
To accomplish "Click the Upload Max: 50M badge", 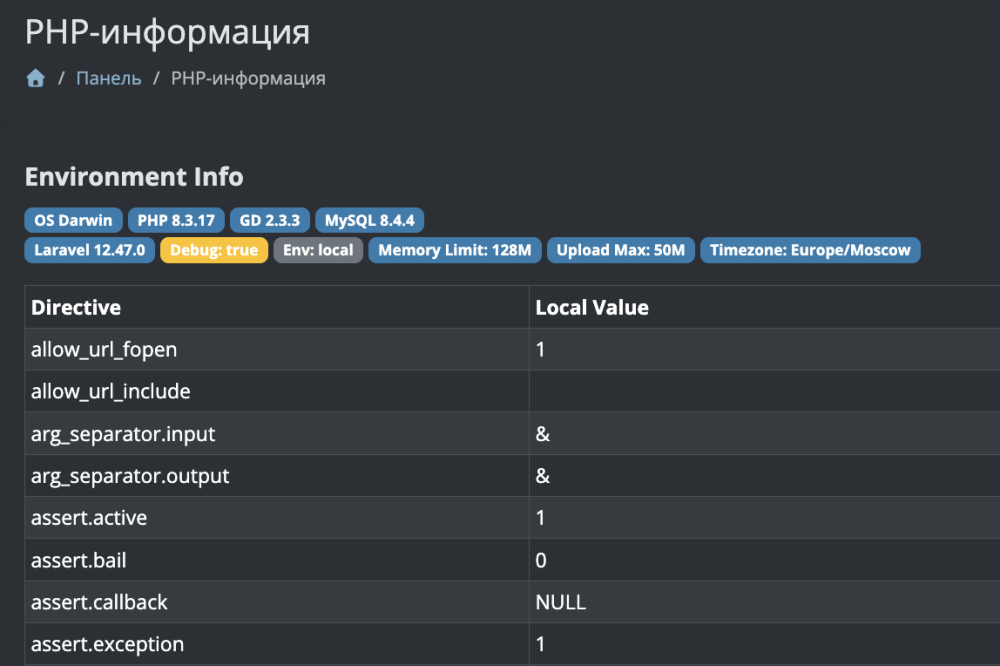I will [621, 250].
